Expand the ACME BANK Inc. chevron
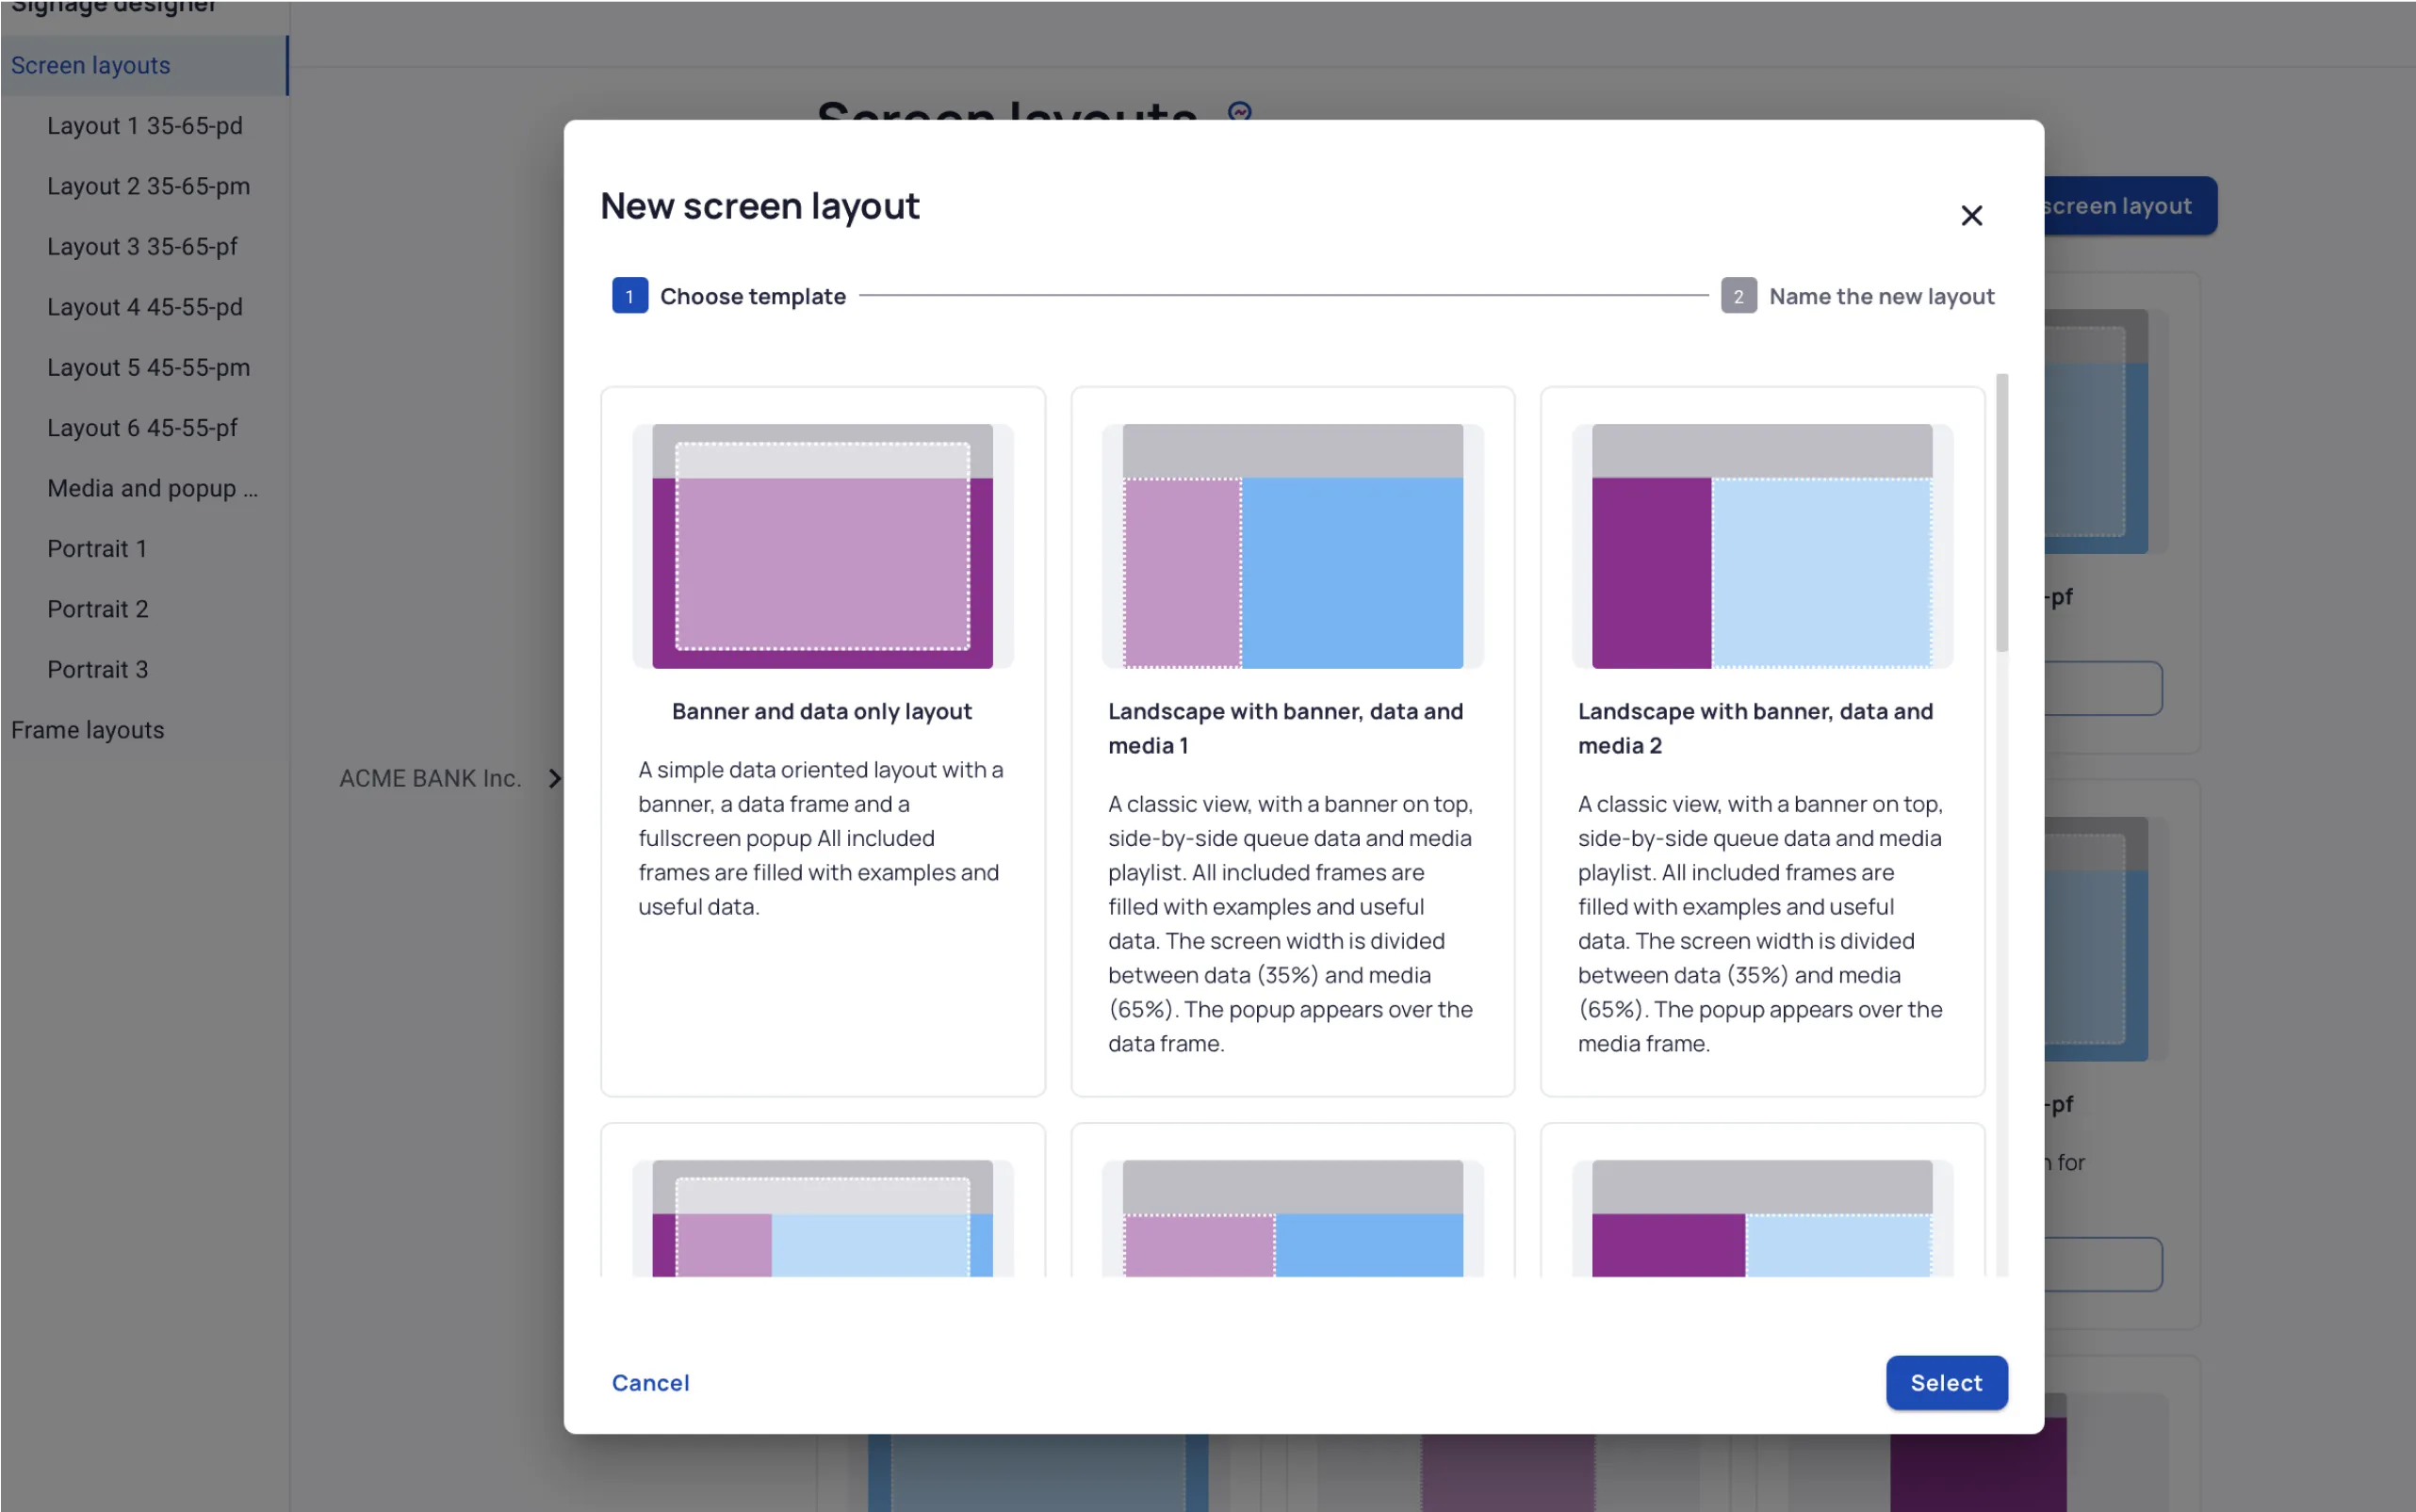The height and width of the screenshot is (1512, 2416). point(555,778)
